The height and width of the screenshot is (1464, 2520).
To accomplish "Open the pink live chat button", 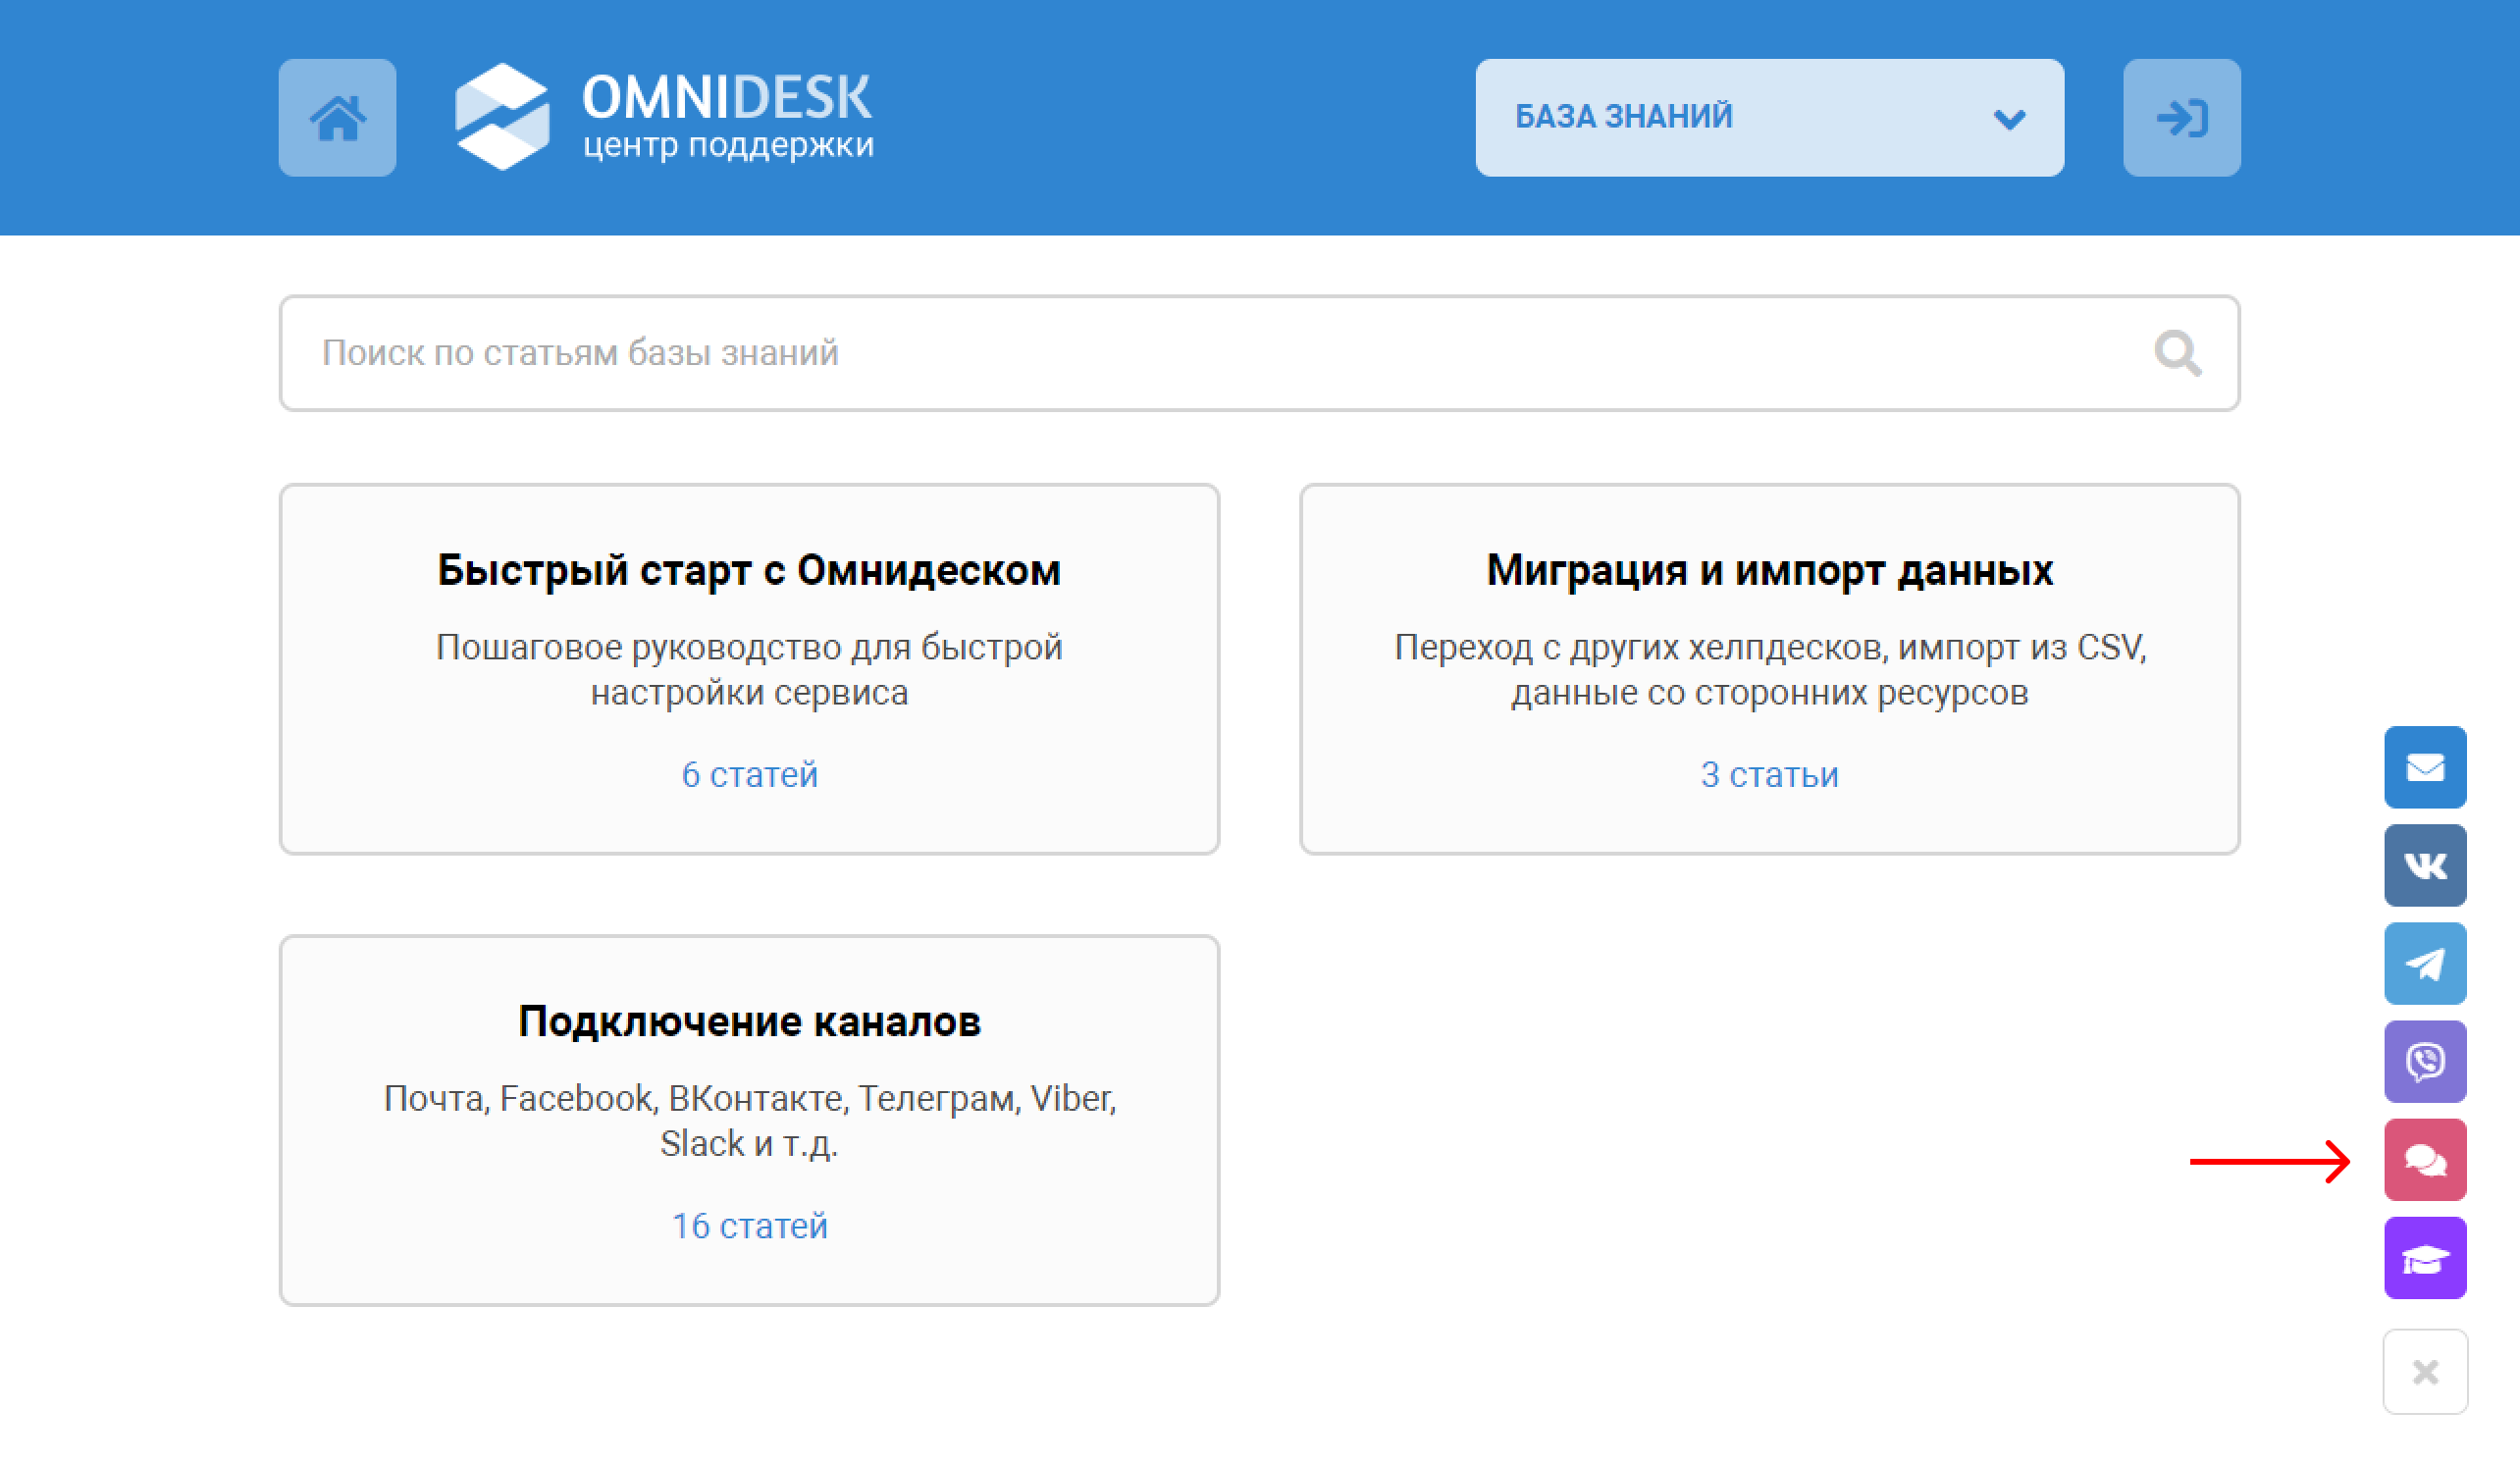I will 2424,1160.
